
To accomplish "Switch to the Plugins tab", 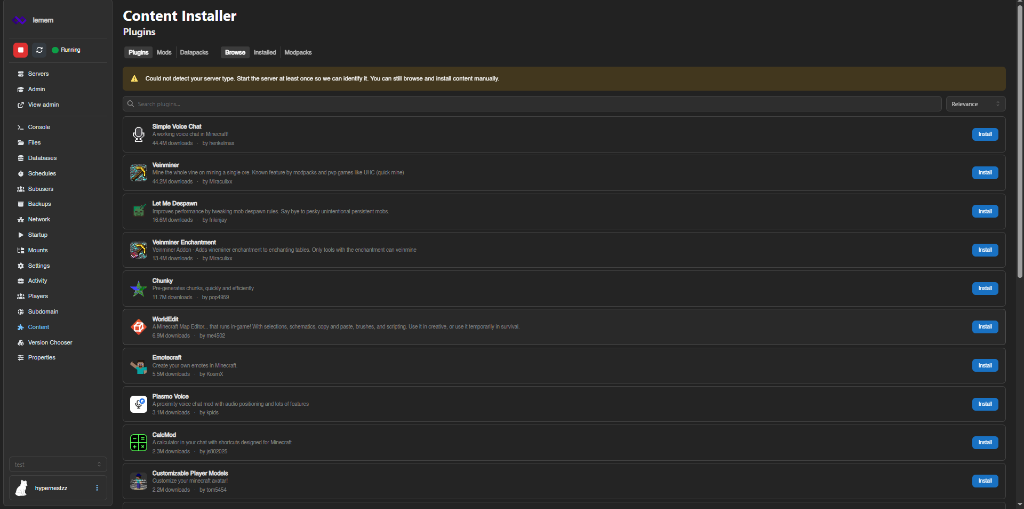I will pos(138,52).
